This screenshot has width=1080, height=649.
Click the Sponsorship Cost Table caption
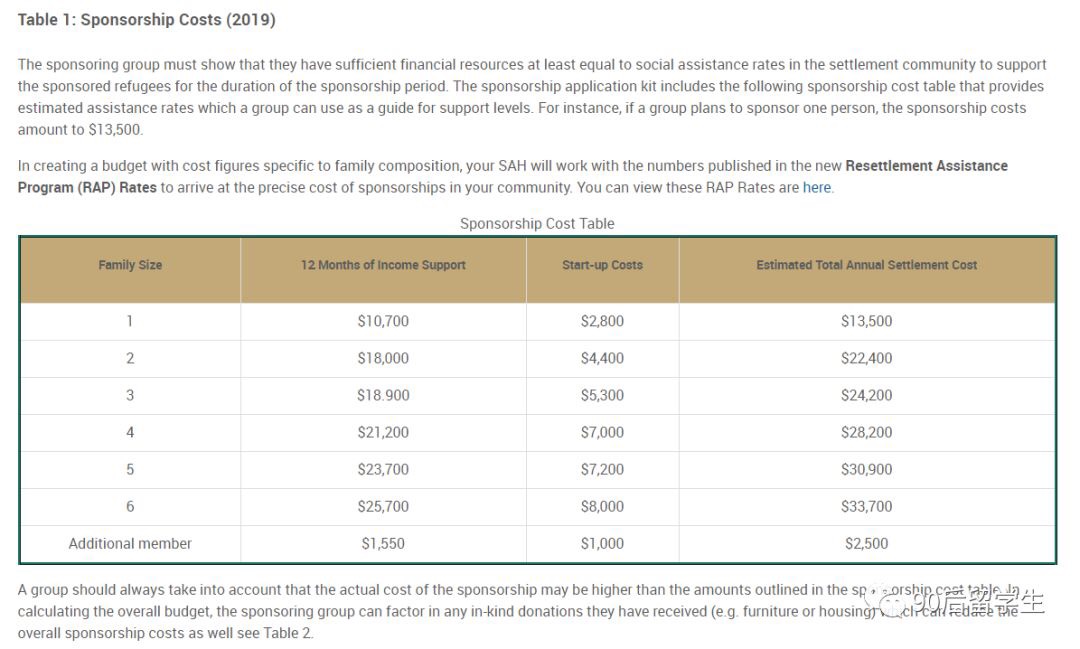[x=537, y=223]
